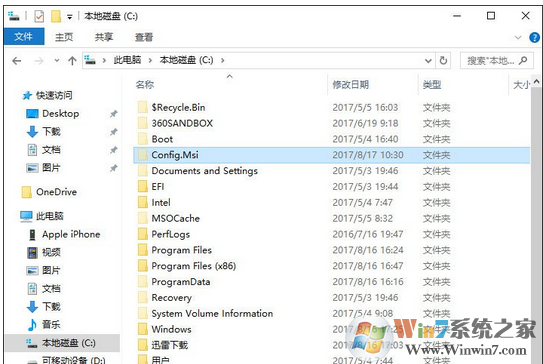Click the 视频 library icon
Screen dimensions: 543x364
point(32,253)
